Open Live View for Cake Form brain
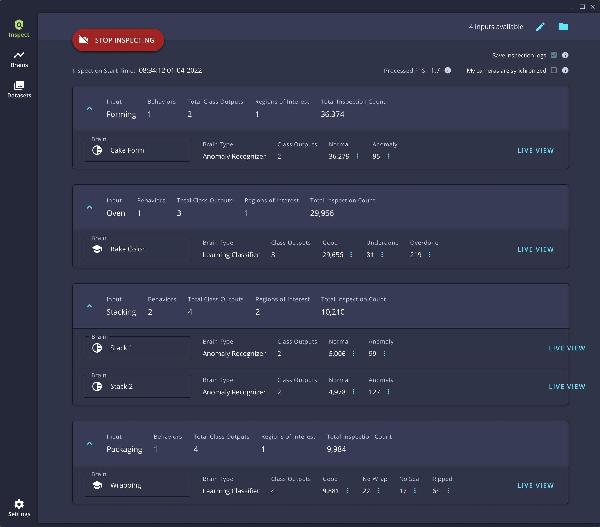Screen dimensions: 600x527 pos(535,151)
